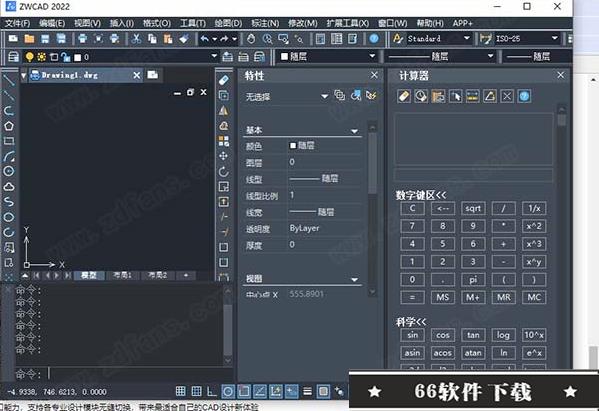Click the calculator Get Coordinates cursor icon
This screenshot has height=411, width=599.
[455, 96]
